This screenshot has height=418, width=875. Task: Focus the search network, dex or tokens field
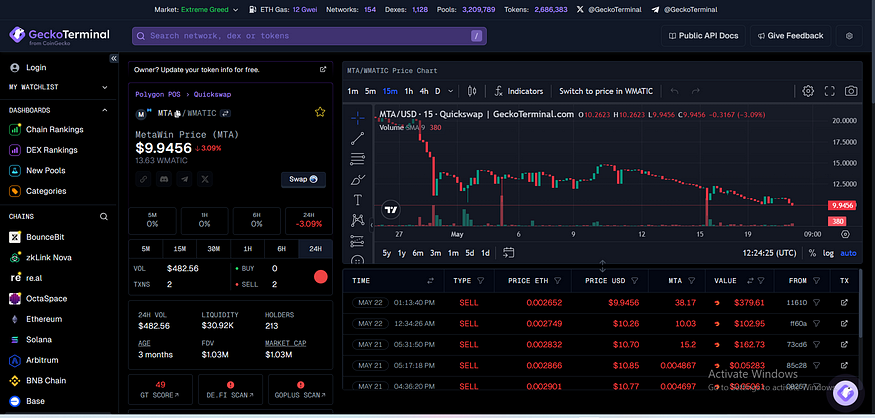pos(309,36)
